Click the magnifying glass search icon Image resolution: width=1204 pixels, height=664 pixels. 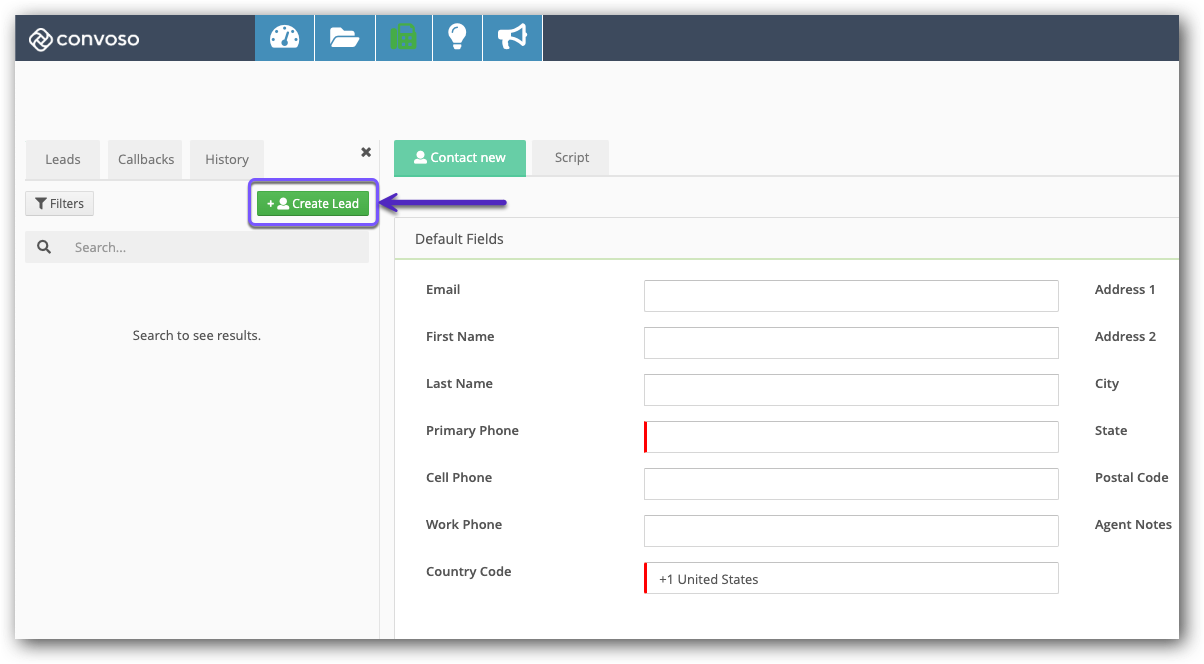(x=44, y=247)
